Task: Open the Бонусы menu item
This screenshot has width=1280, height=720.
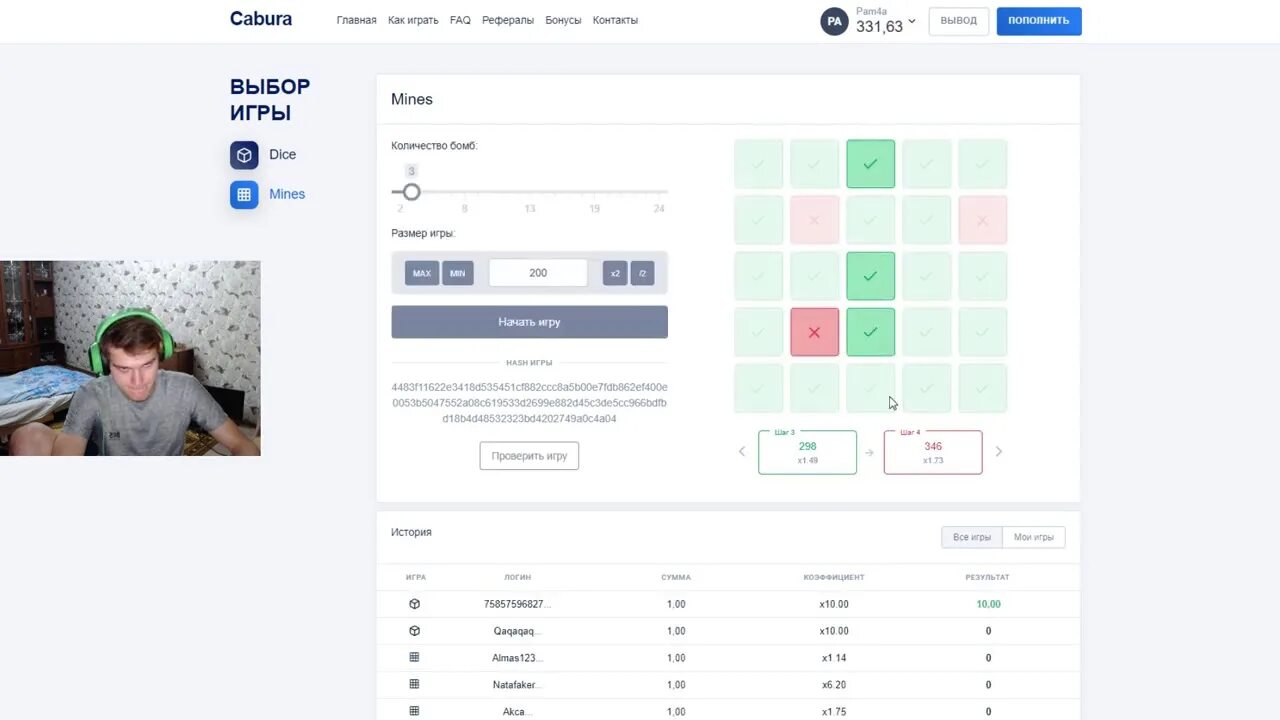Action: pos(563,20)
